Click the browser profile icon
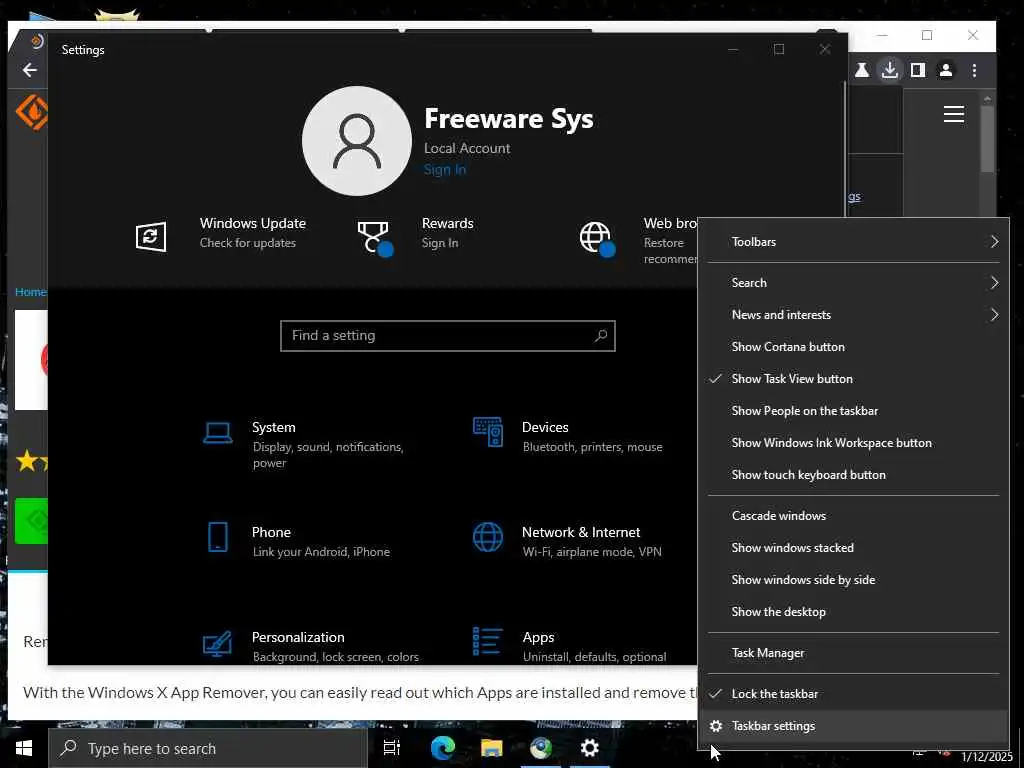This screenshot has height=768, width=1024. tap(946, 70)
